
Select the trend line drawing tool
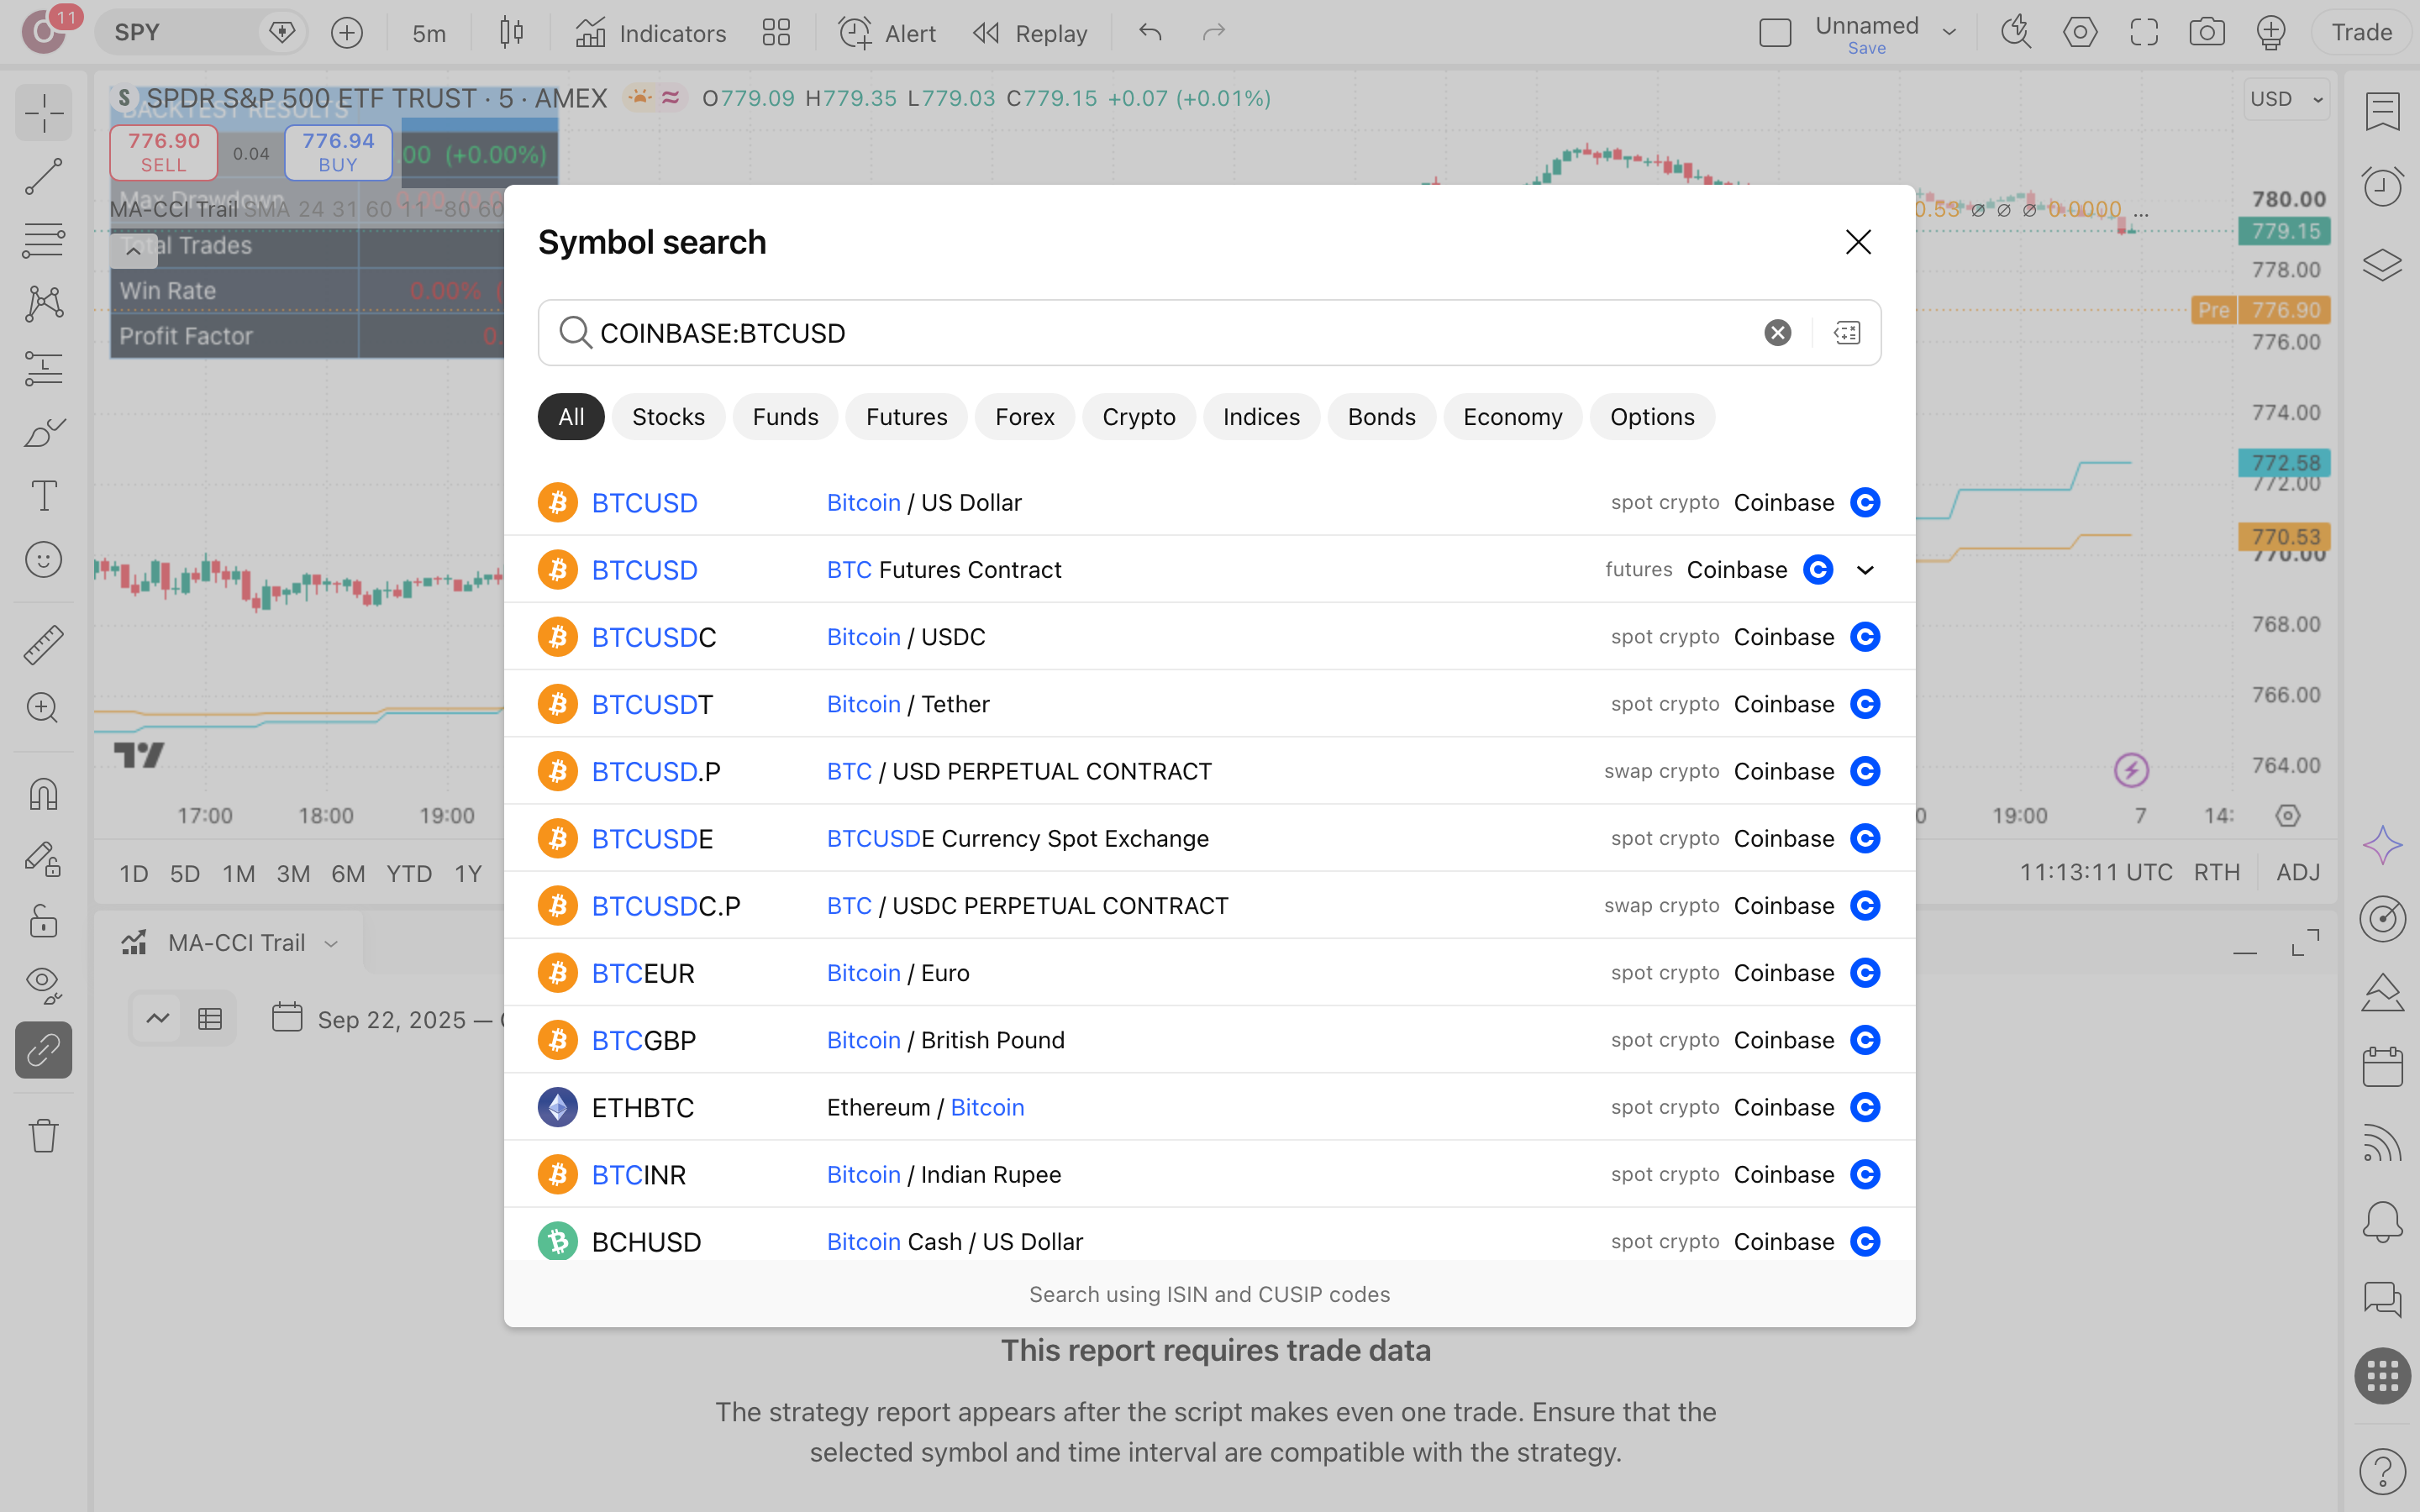tap(44, 177)
